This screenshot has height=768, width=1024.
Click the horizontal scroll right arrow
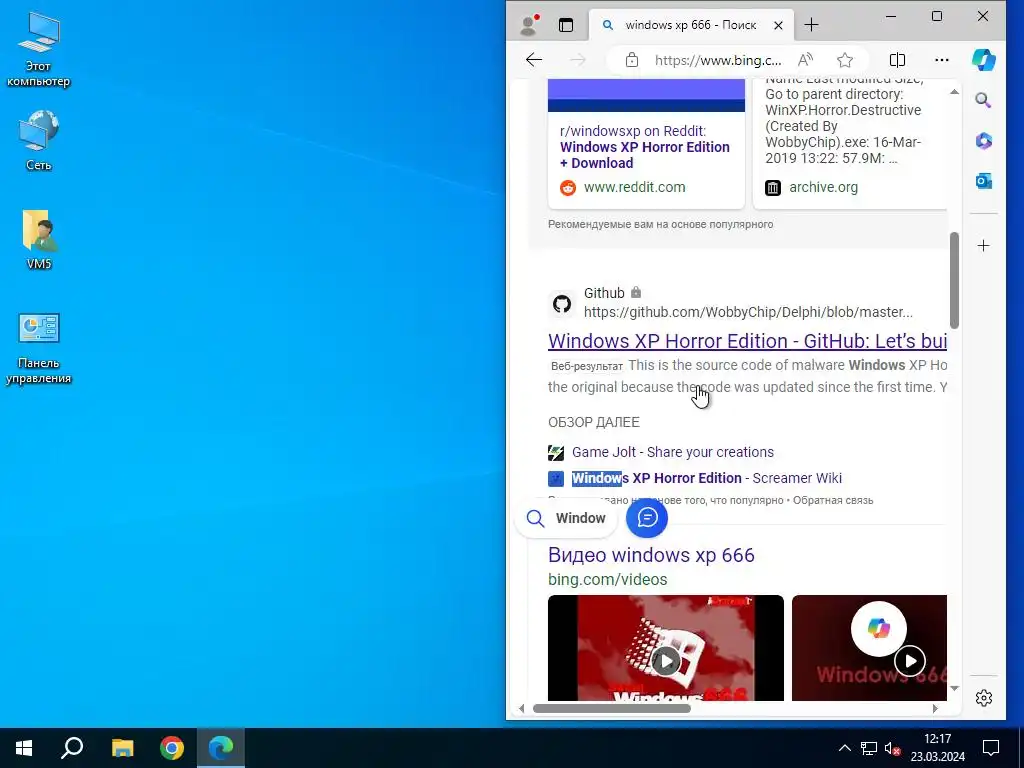tap(935, 709)
